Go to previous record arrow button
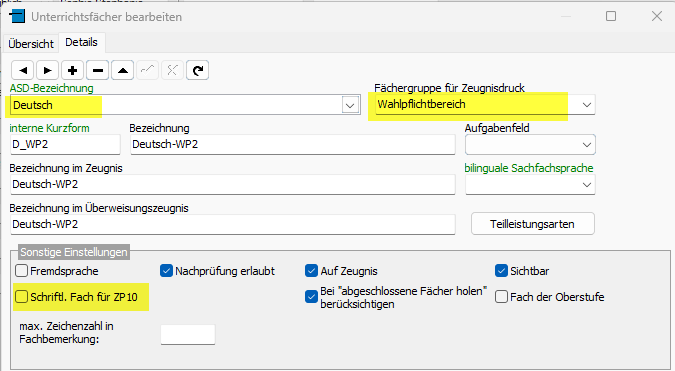Viewport: 675px width, 371px height. click(x=23, y=70)
